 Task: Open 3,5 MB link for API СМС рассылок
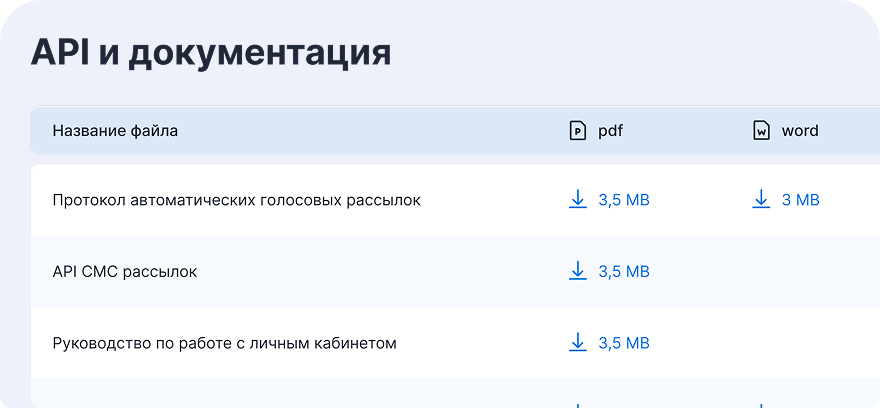pyautogui.click(x=624, y=271)
